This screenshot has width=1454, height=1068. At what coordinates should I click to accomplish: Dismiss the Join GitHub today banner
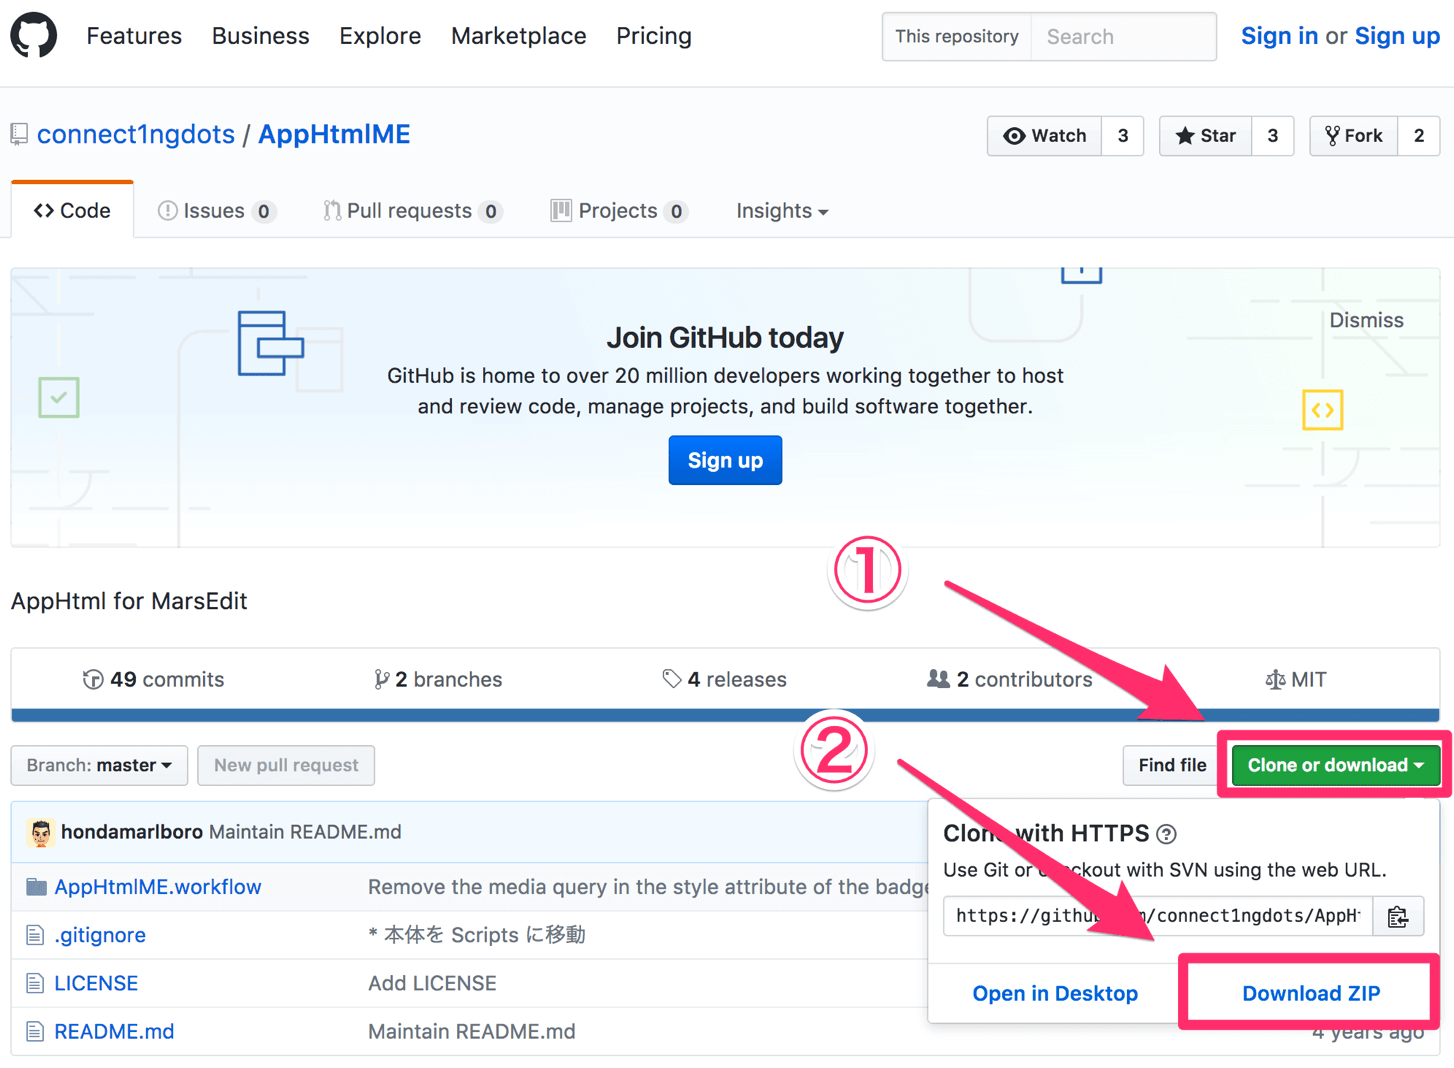point(1366,320)
